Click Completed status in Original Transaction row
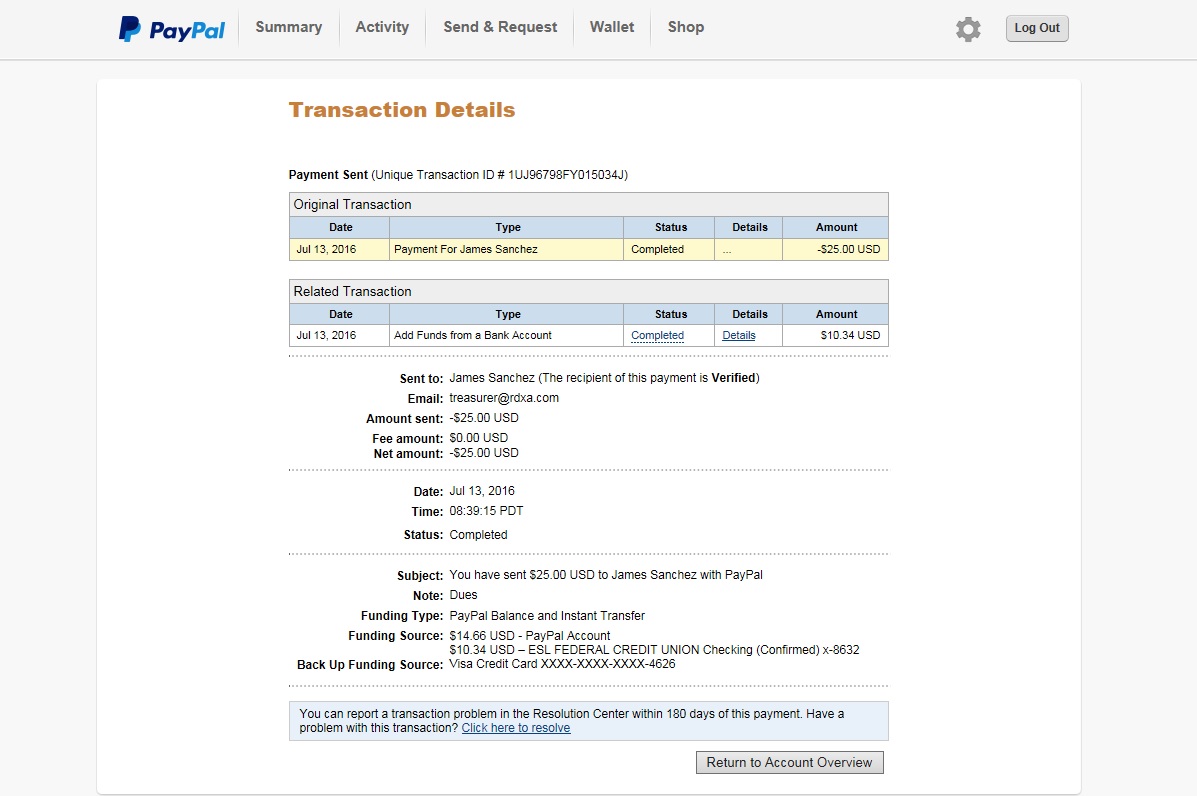 point(657,250)
